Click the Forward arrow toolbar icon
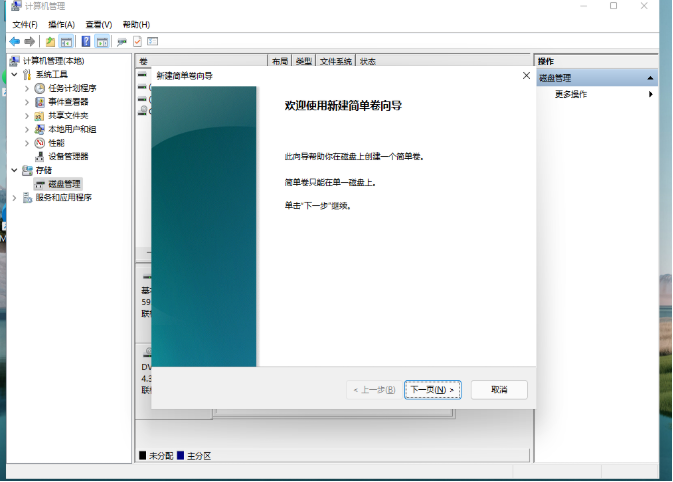This screenshot has width=673, height=482. (x=29, y=42)
